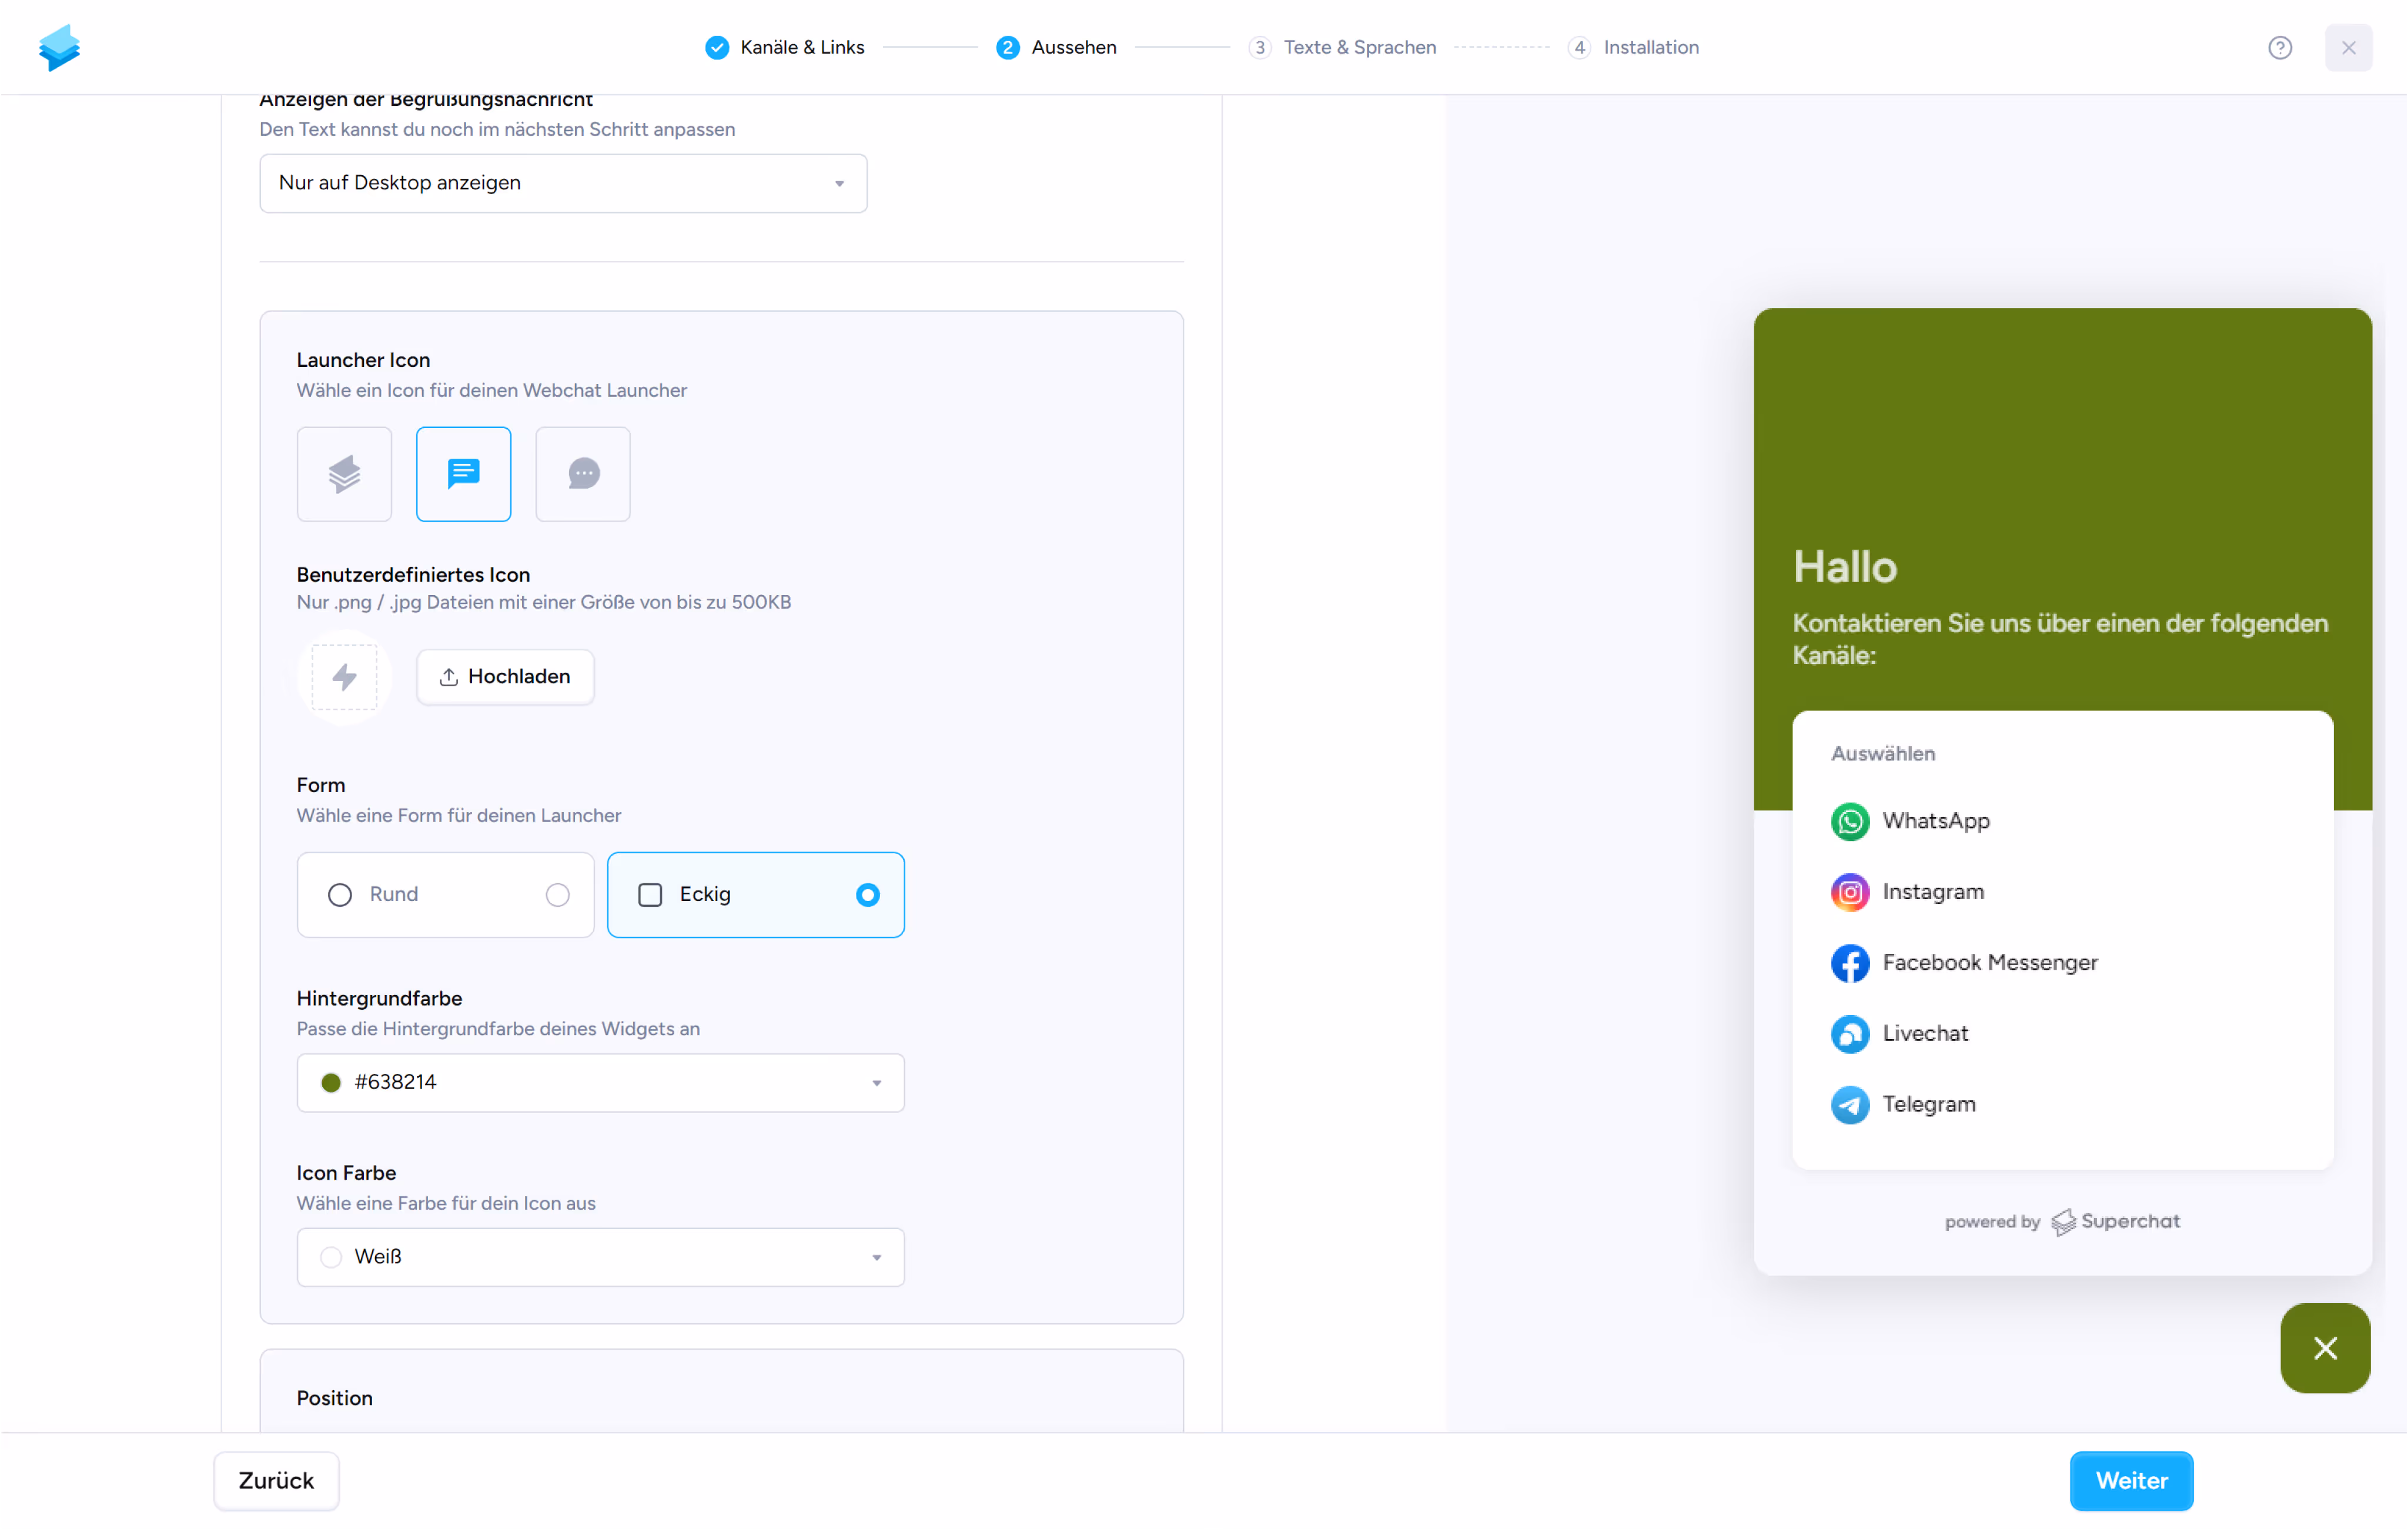The width and height of the screenshot is (2408, 1529).
Task: Select the Rund launcher shape option
Action: [x=445, y=894]
